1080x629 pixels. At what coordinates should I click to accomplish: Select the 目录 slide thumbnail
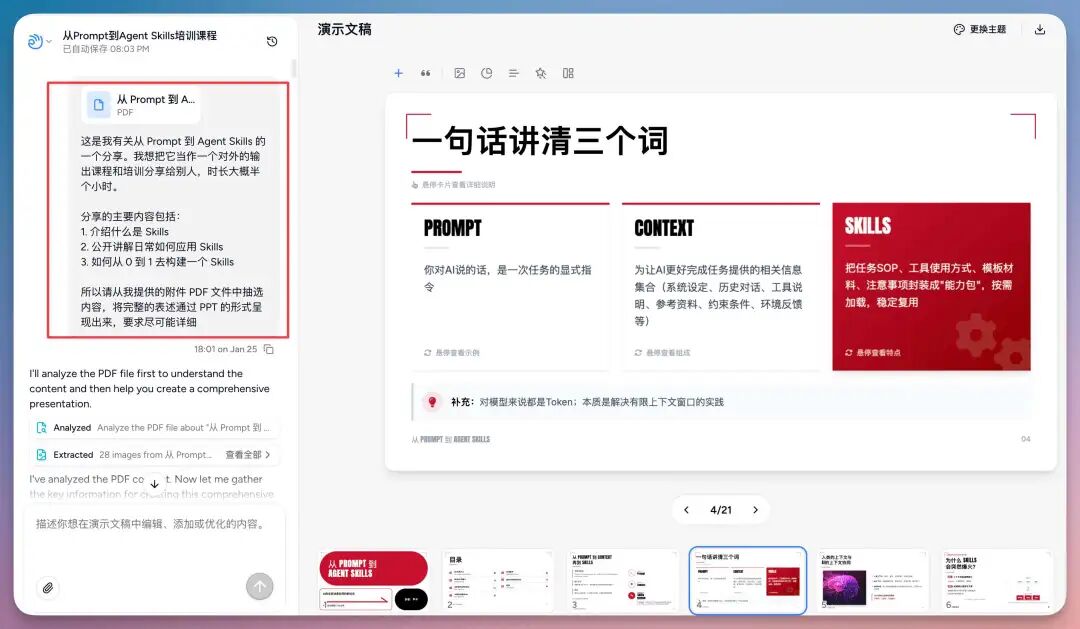click(497, 578)
